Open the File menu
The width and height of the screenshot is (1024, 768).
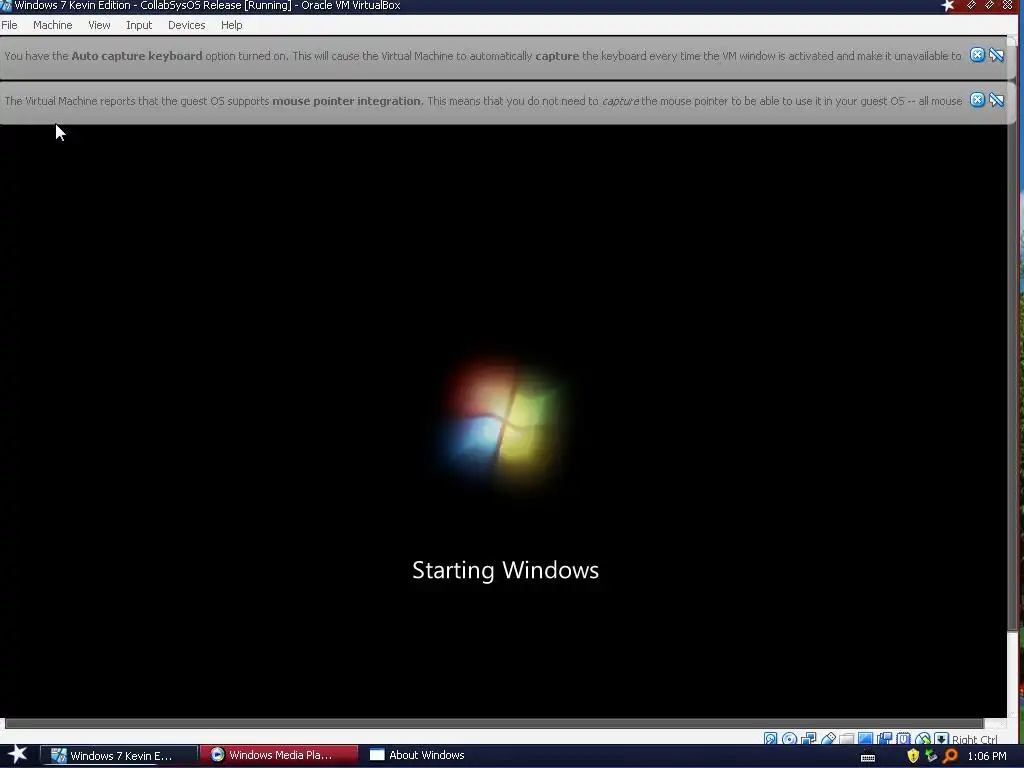pos(9,25)
